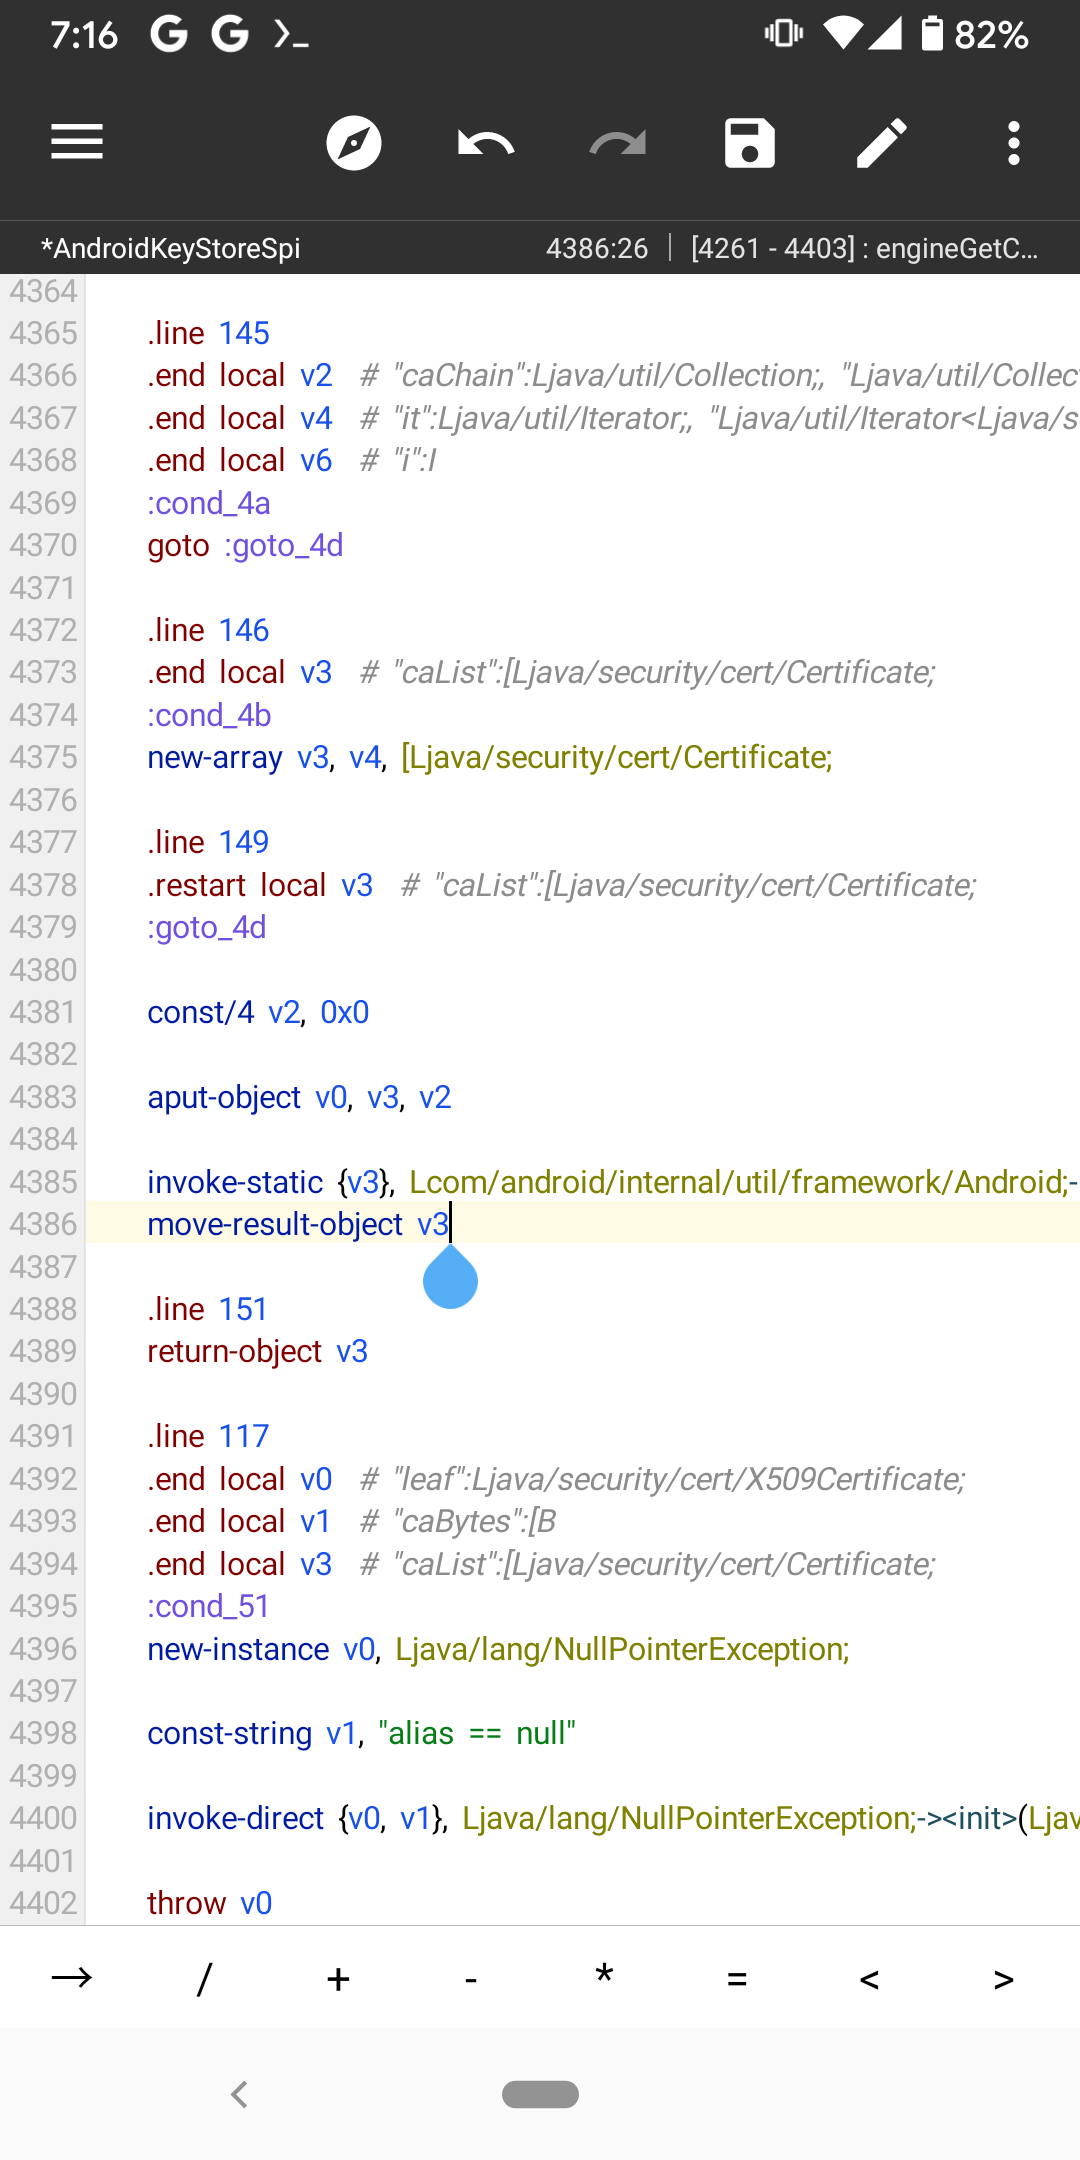The image size is (1080, 2160).
Task: Place cursor on return-object v3 line
Action: 258,1351
